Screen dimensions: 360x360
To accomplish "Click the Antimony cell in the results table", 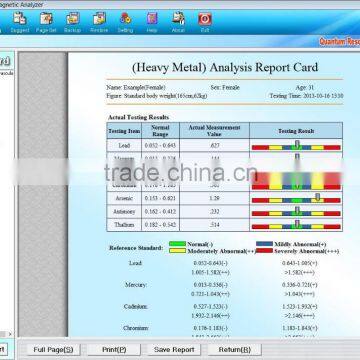I will click(x=124, y=212).
